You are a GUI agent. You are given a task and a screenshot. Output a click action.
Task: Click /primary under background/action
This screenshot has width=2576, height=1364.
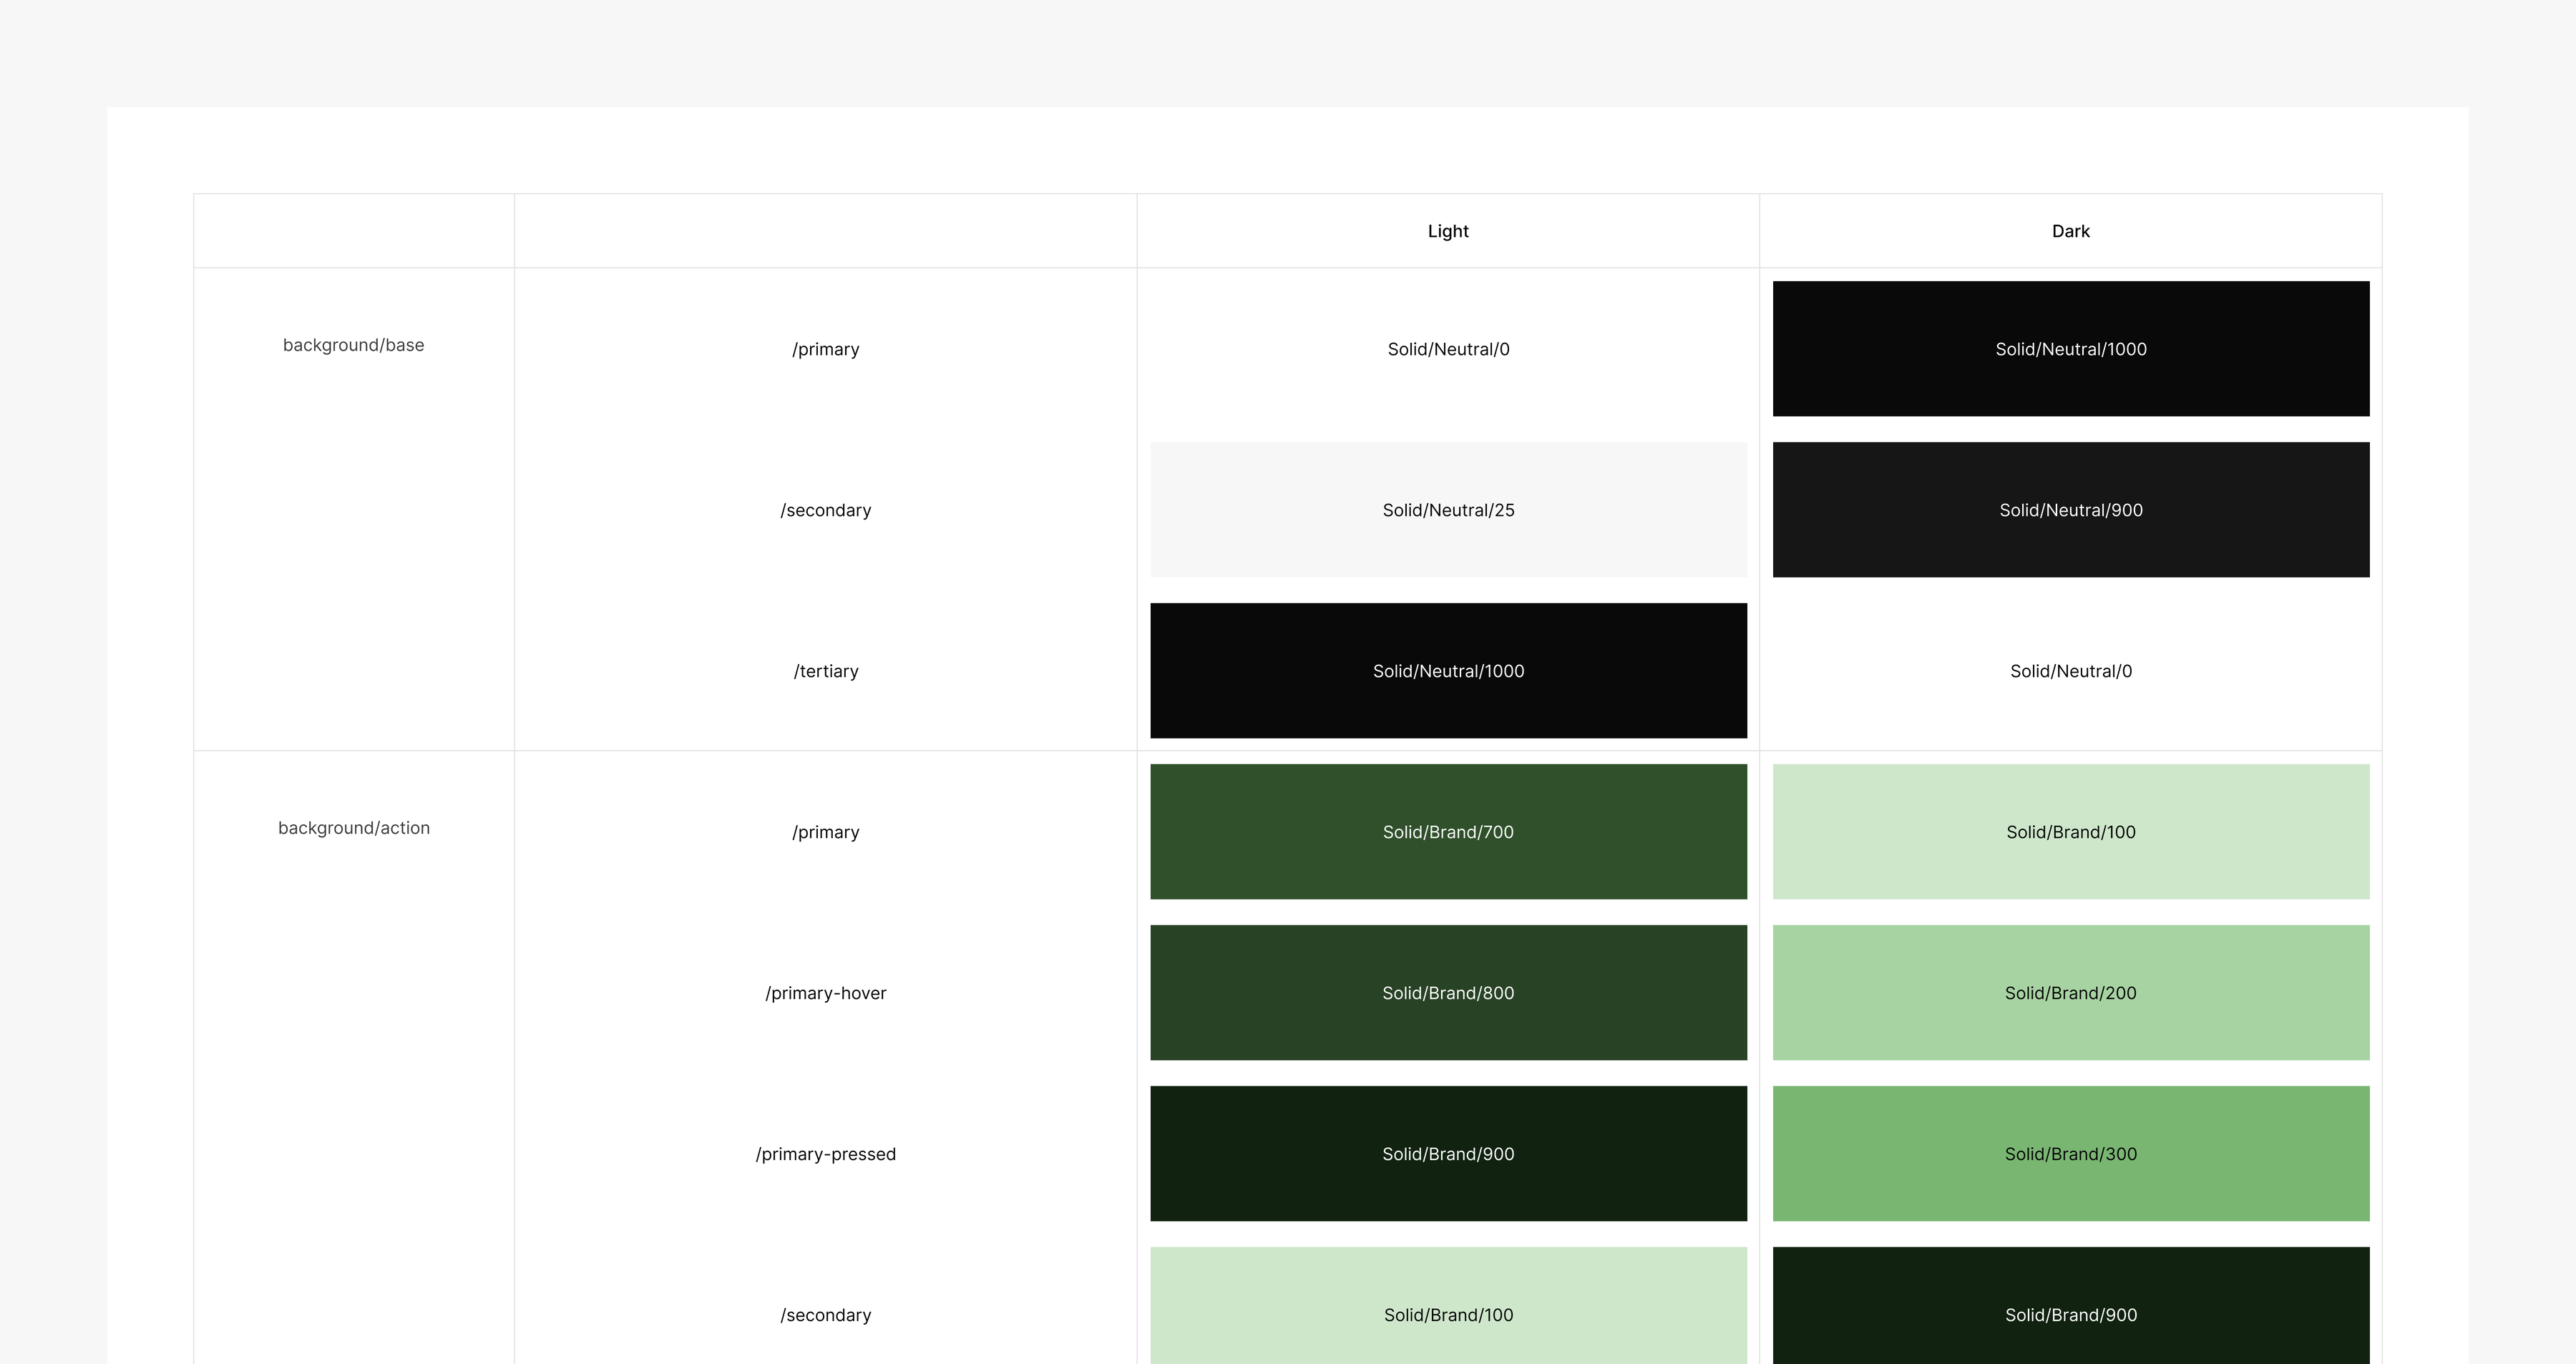(x=825, y=832)
